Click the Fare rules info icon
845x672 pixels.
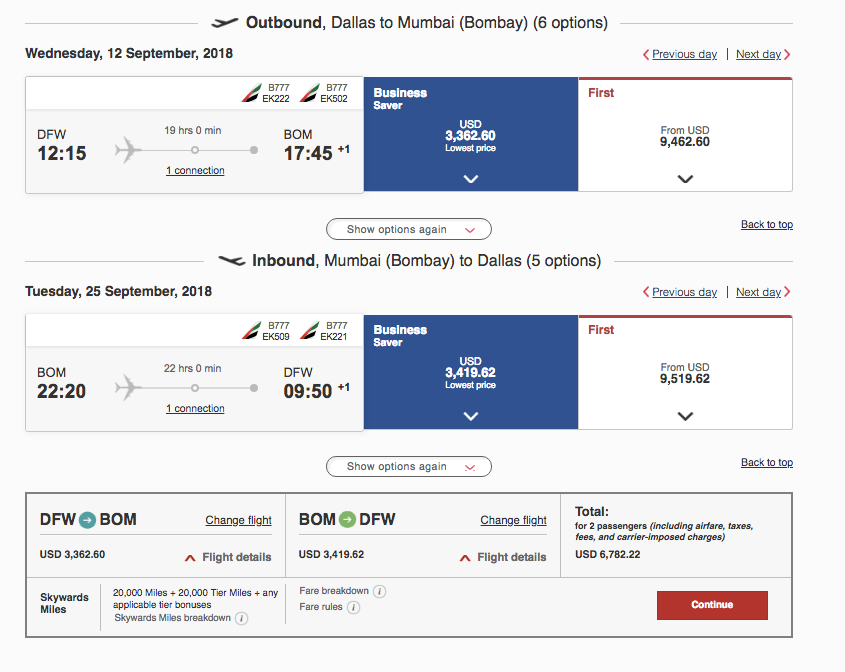[x=353, y=607]
